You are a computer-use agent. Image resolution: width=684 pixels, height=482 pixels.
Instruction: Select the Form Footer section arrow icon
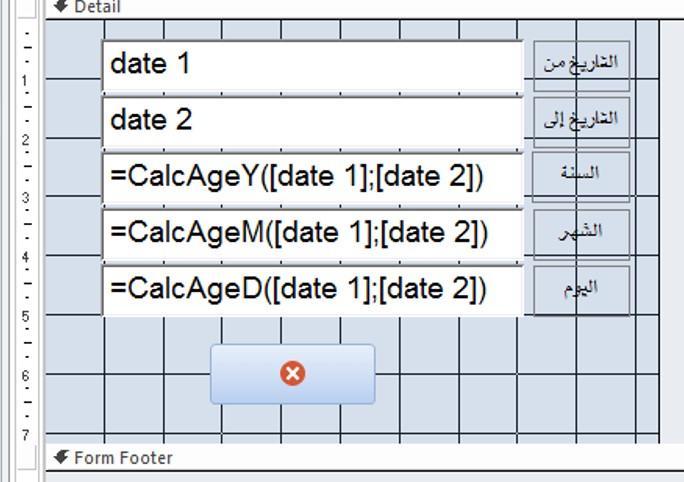(61, 457)
